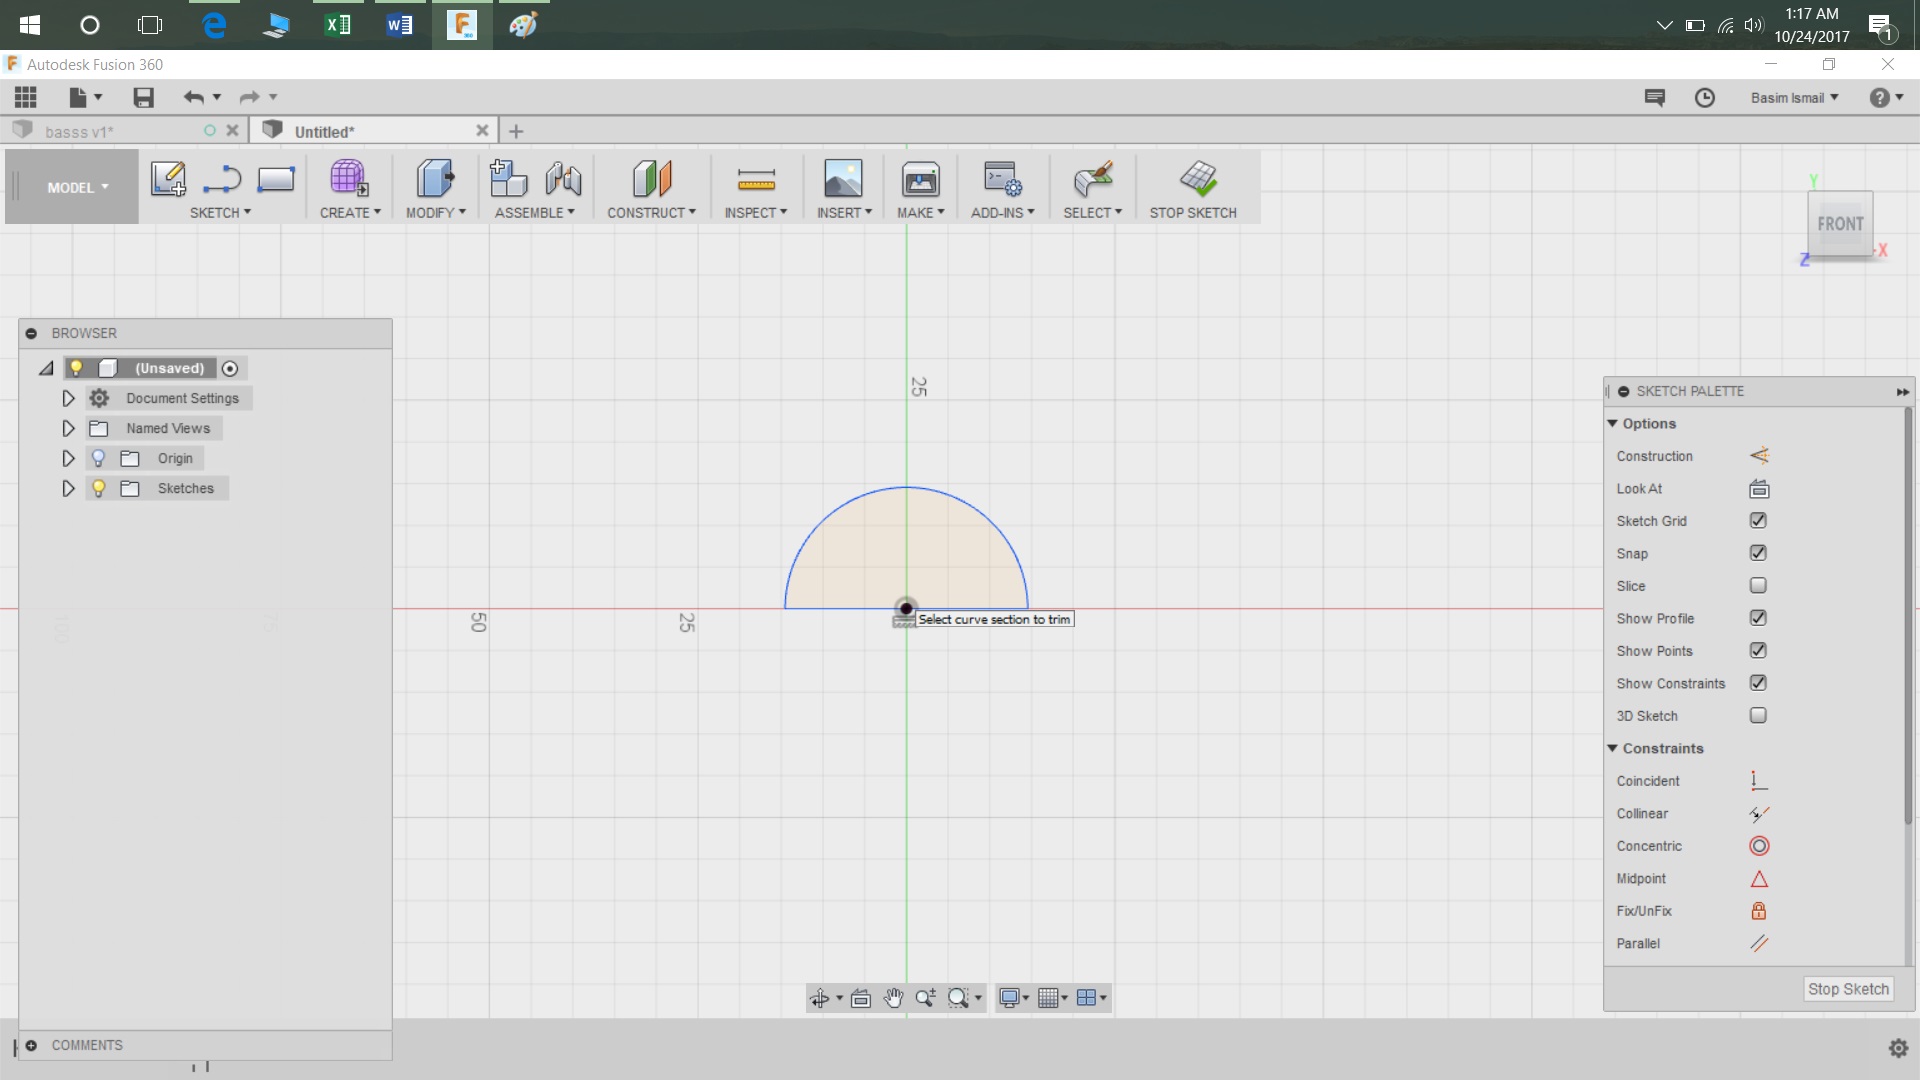Open the MODEL workspace dropdown
Screen dimensions: 1920x1080
[x=77, y=187]
